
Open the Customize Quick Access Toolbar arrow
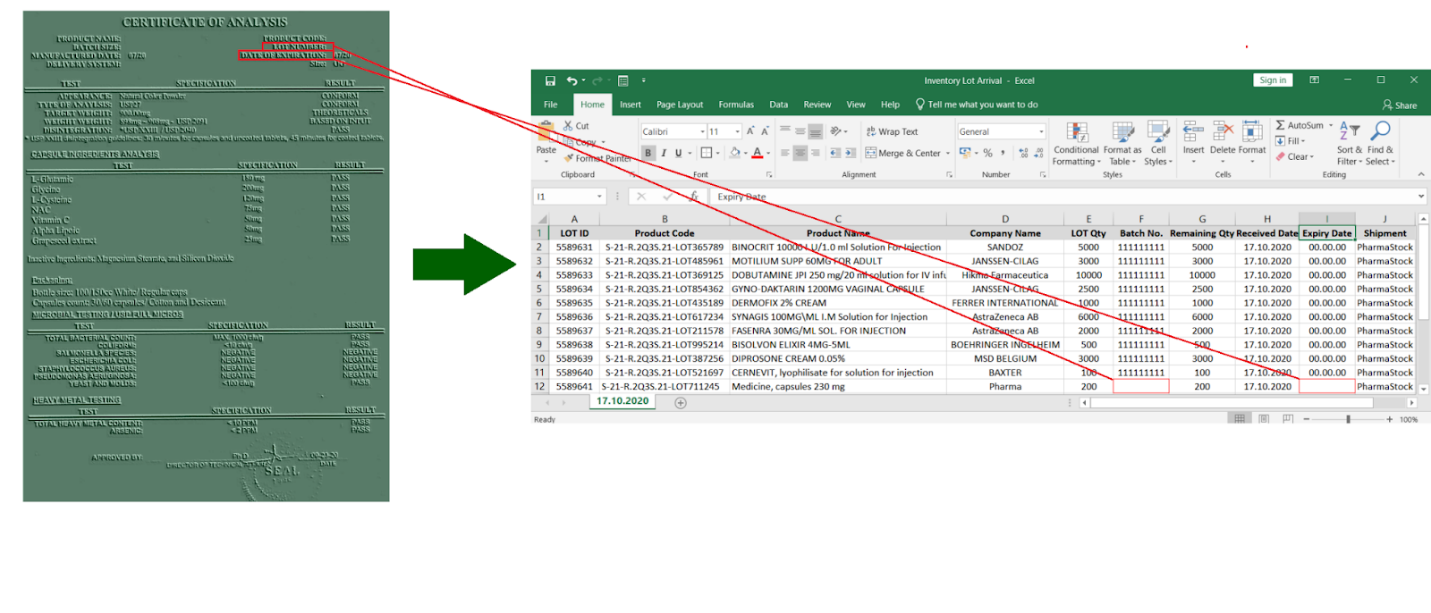click(643, 81)
